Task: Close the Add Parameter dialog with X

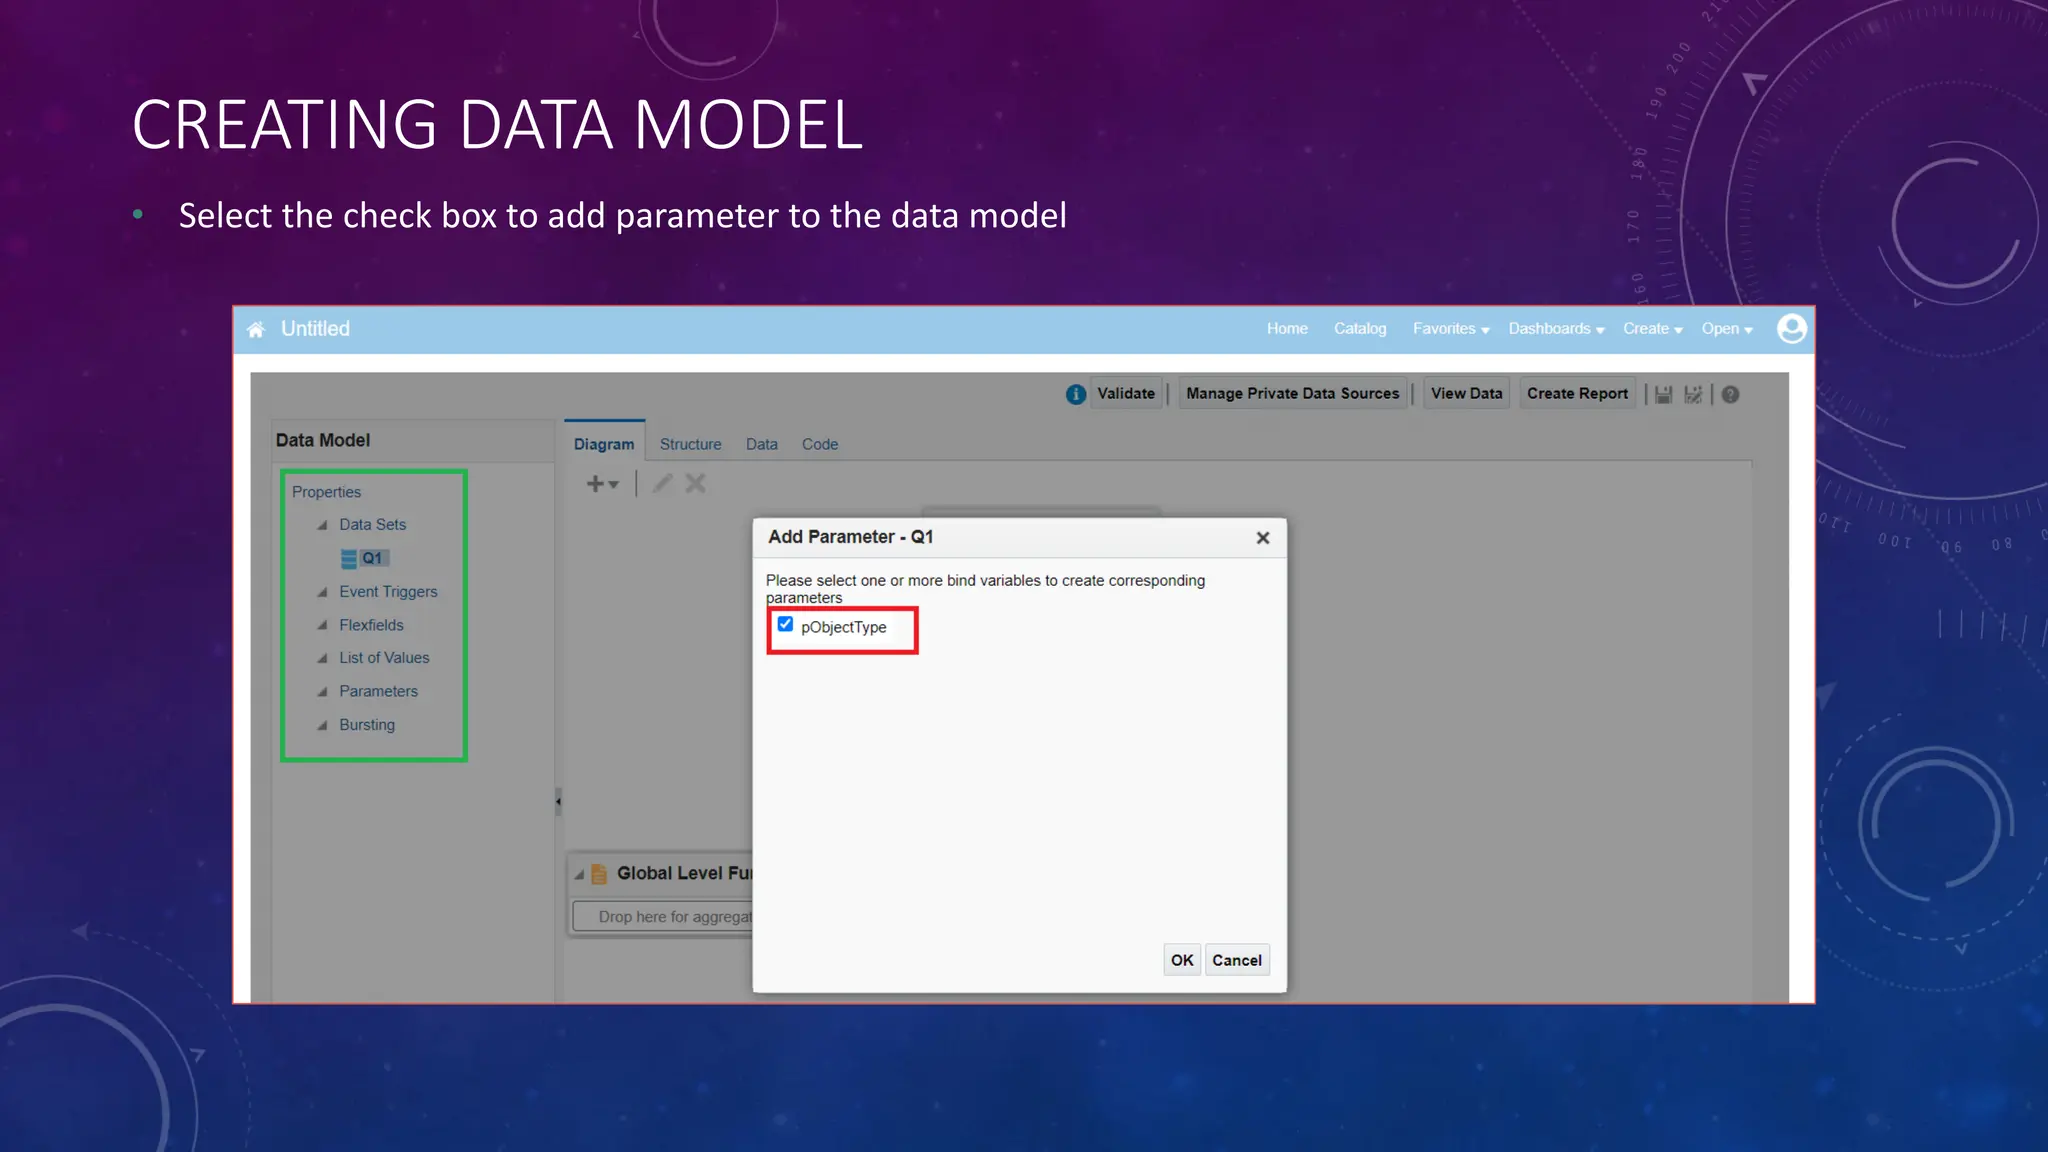Action: click(x=1263, y=538)
